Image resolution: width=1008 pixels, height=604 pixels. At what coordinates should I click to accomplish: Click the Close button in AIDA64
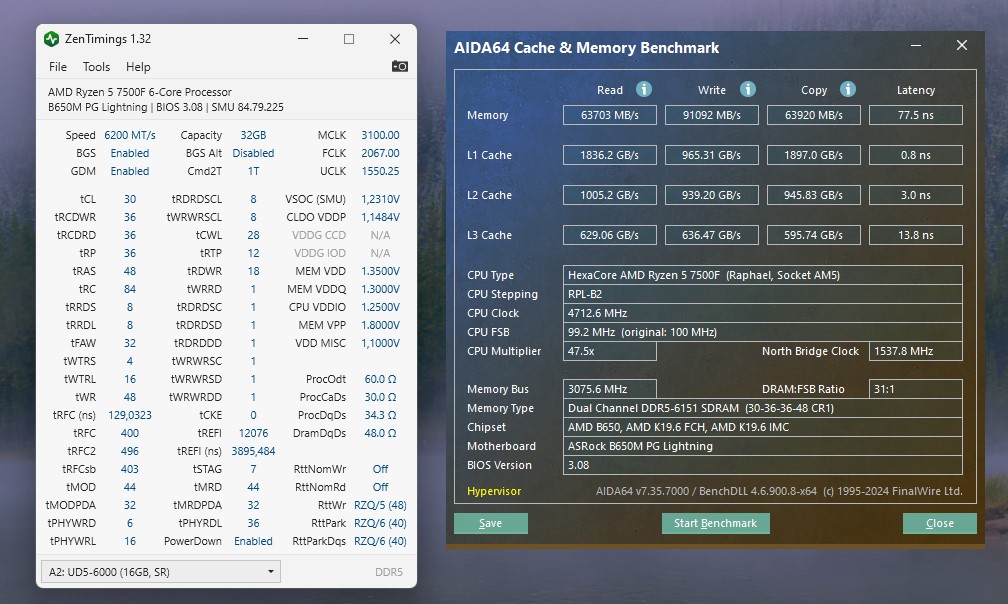(x=939, y=523)
